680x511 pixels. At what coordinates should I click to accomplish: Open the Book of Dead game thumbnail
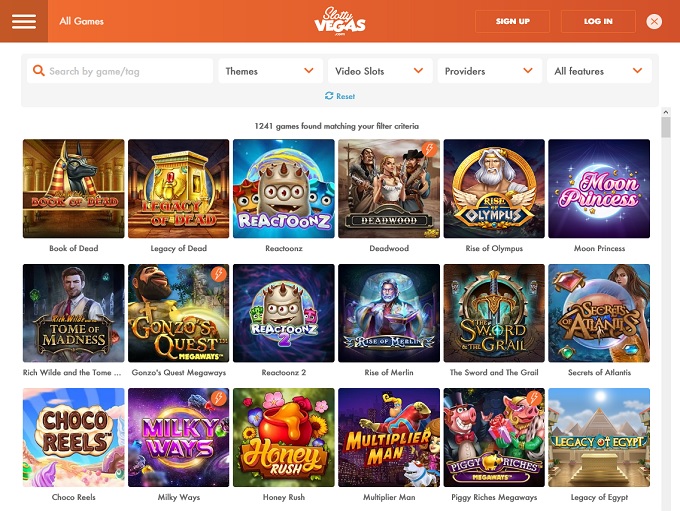[74, 189]
